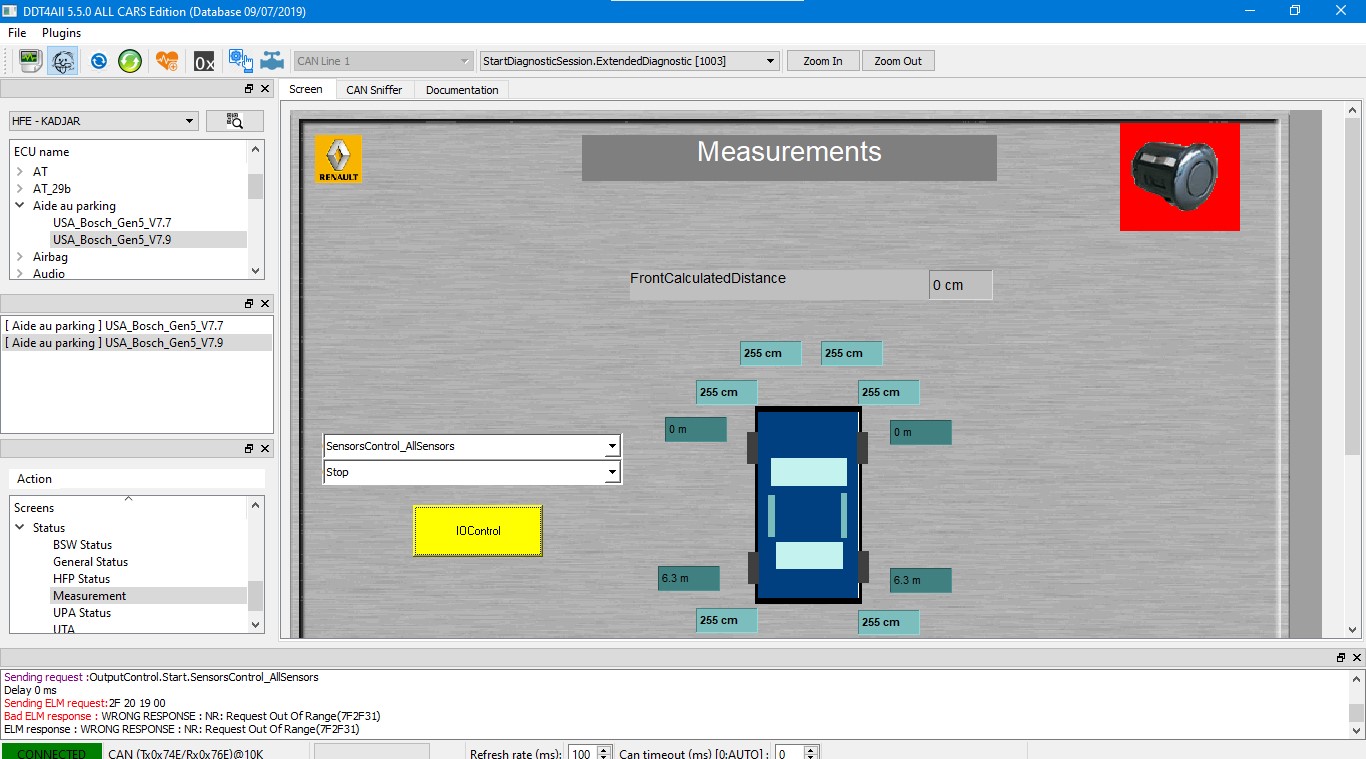Click the Zoom Out button
The width and height of the screenshot is (1366, 759).
click(898, 61)
